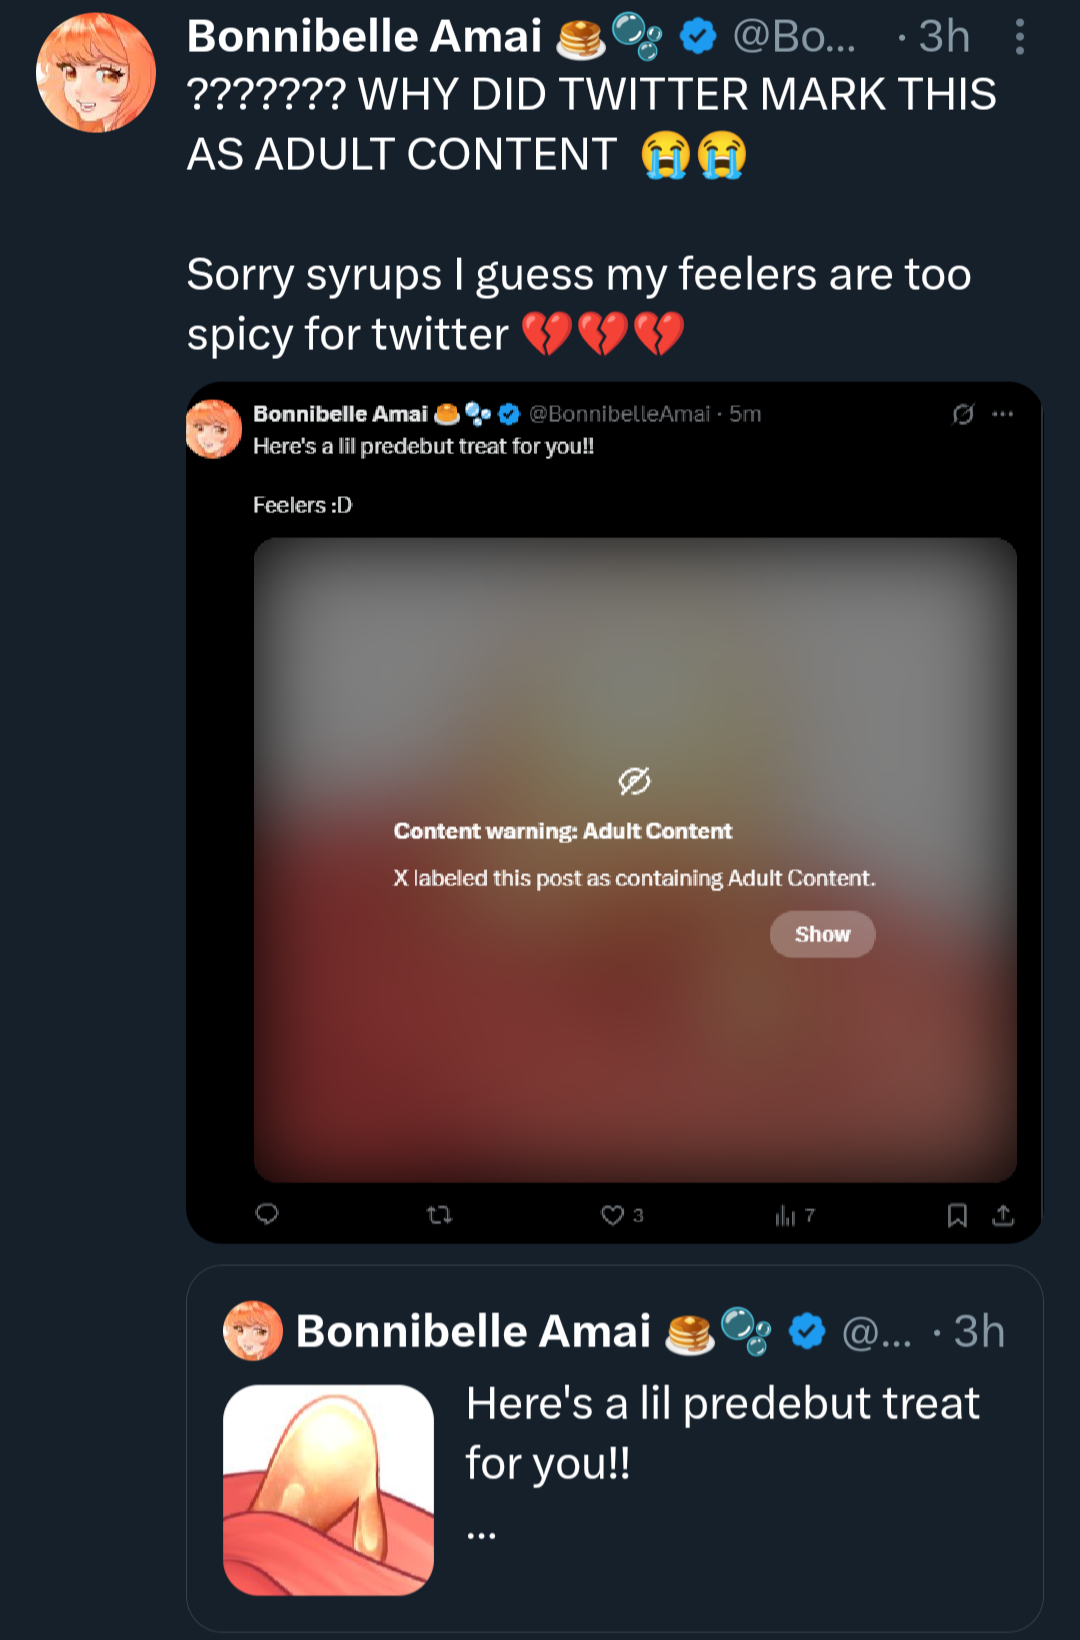The image size is (1080, 1640).
Task: Click the blue verified badge beside @Bo...
Action: point(698,37)
